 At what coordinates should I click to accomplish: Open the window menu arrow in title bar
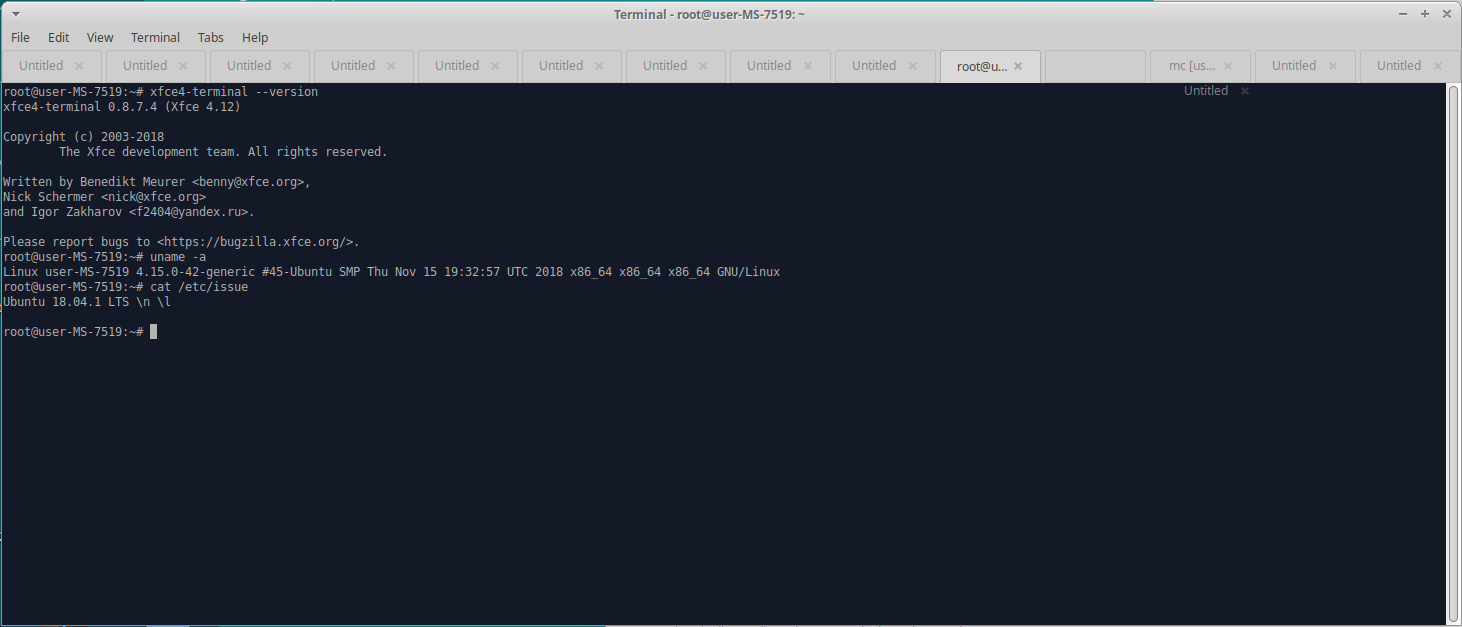pyautogui.click(x=17, y=14)
